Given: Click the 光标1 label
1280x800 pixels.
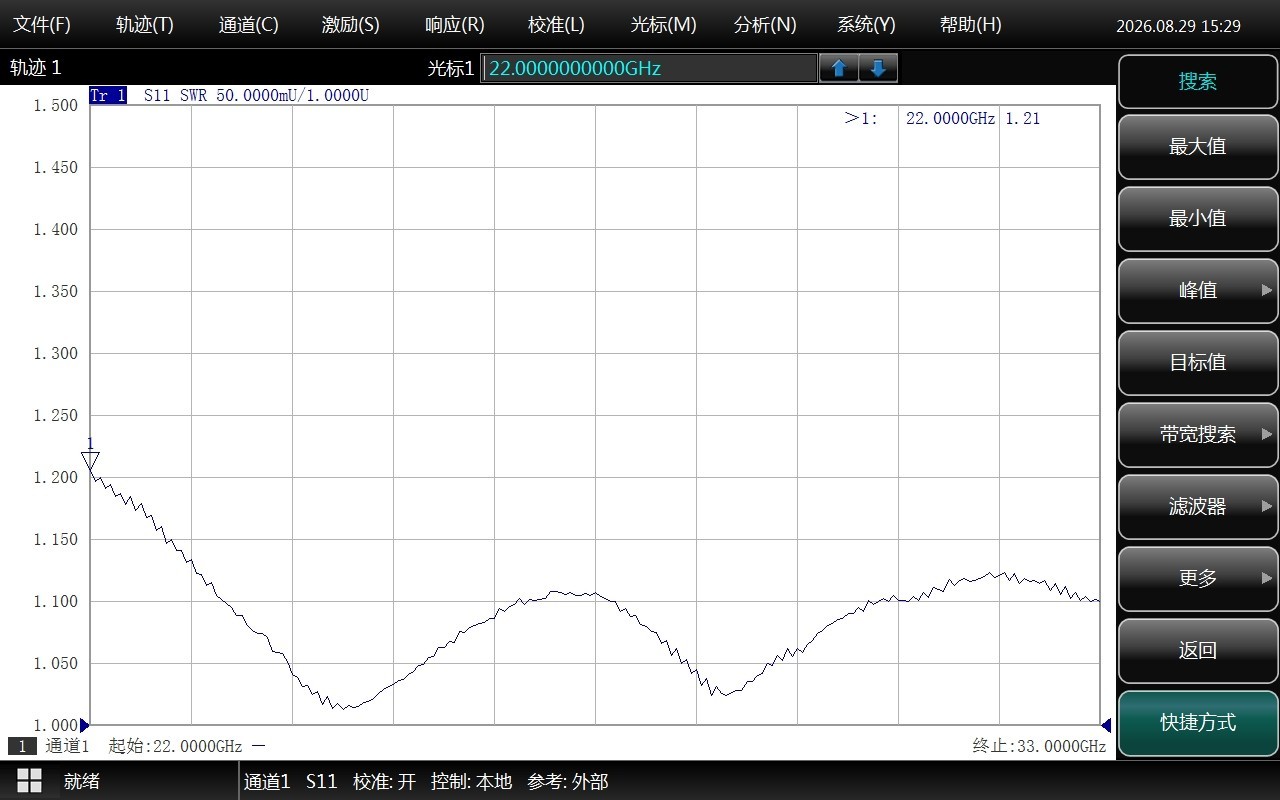Looking at the screenshot, I should 451,68.
